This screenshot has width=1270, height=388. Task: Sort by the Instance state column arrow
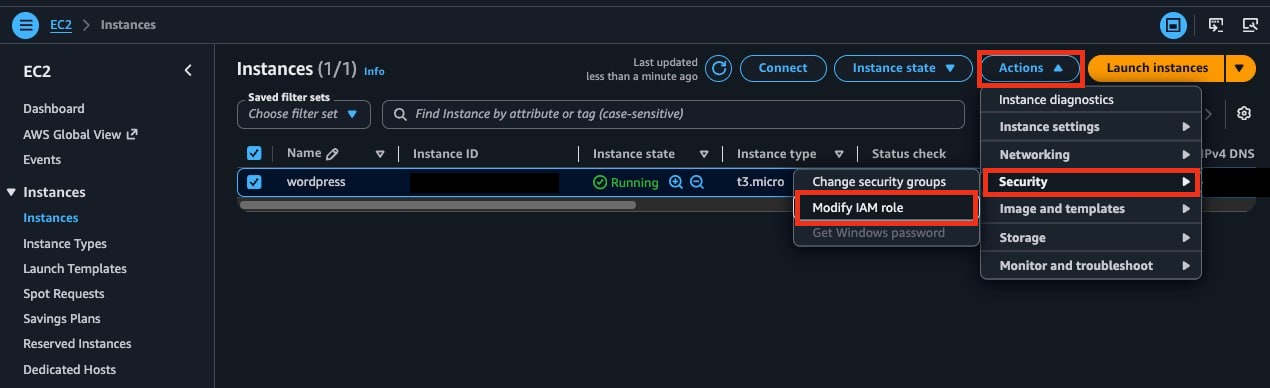(x=704, y=154)
